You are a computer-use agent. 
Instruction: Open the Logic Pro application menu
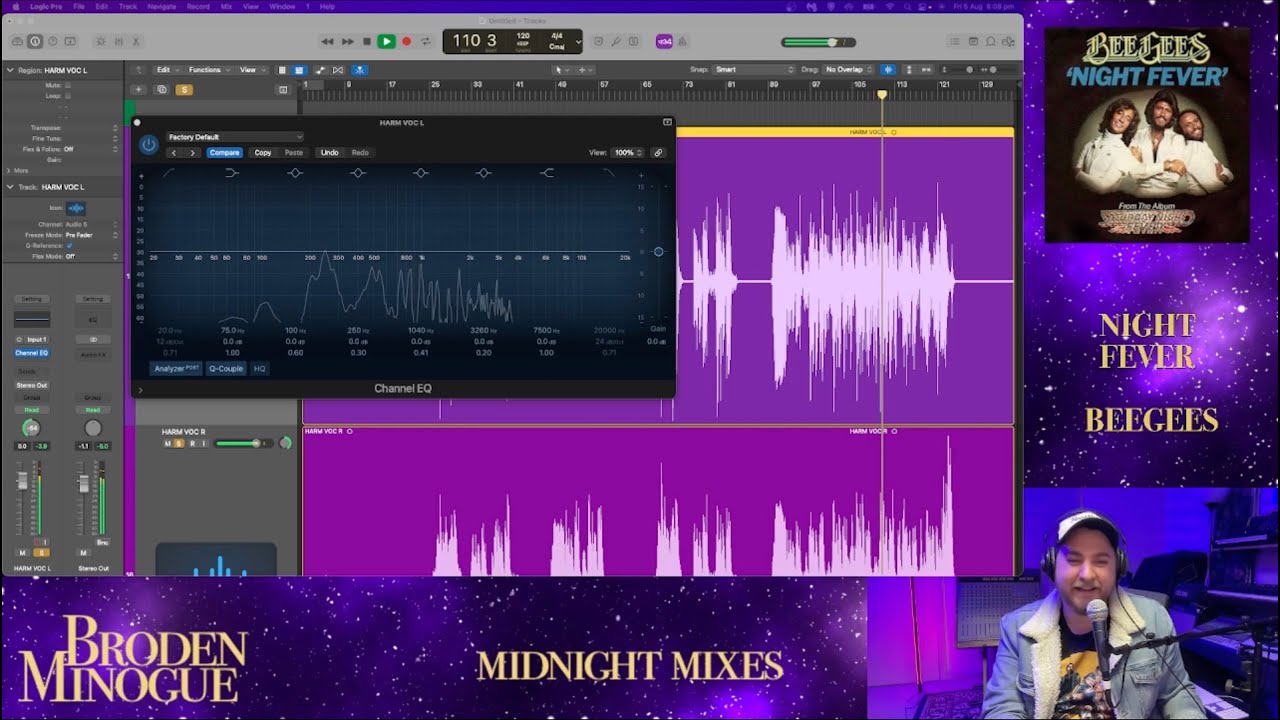46,6
